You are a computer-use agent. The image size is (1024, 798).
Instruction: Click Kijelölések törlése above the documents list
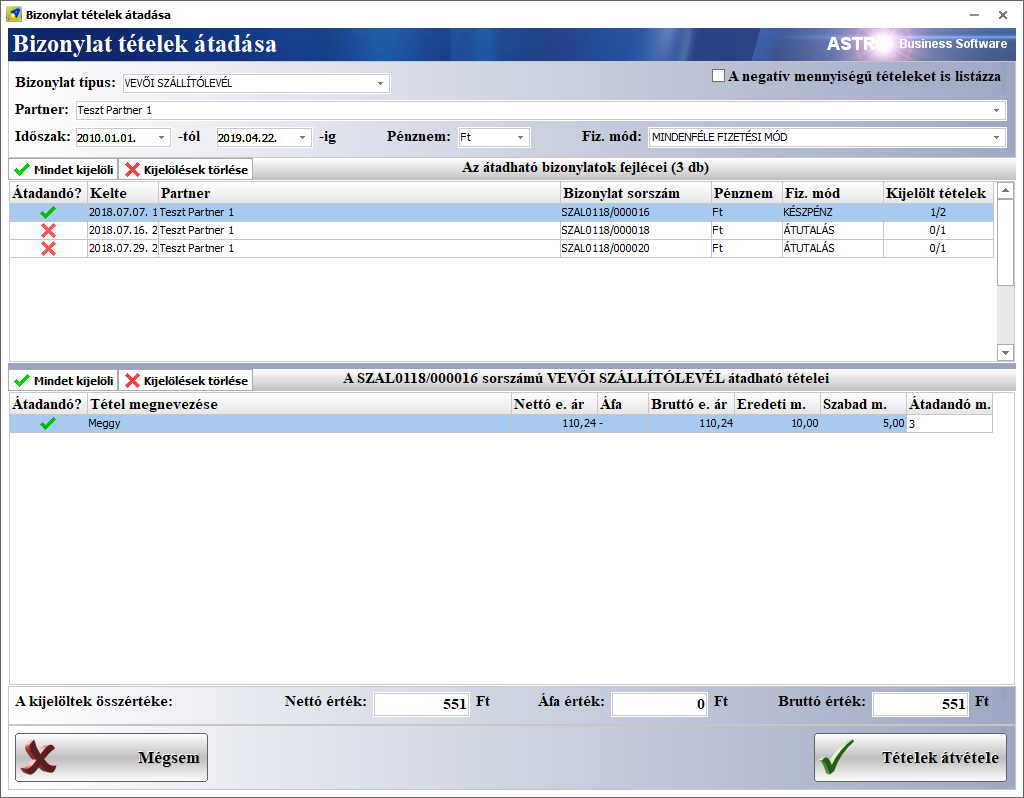pyautogui.click(x=186, y=170)
